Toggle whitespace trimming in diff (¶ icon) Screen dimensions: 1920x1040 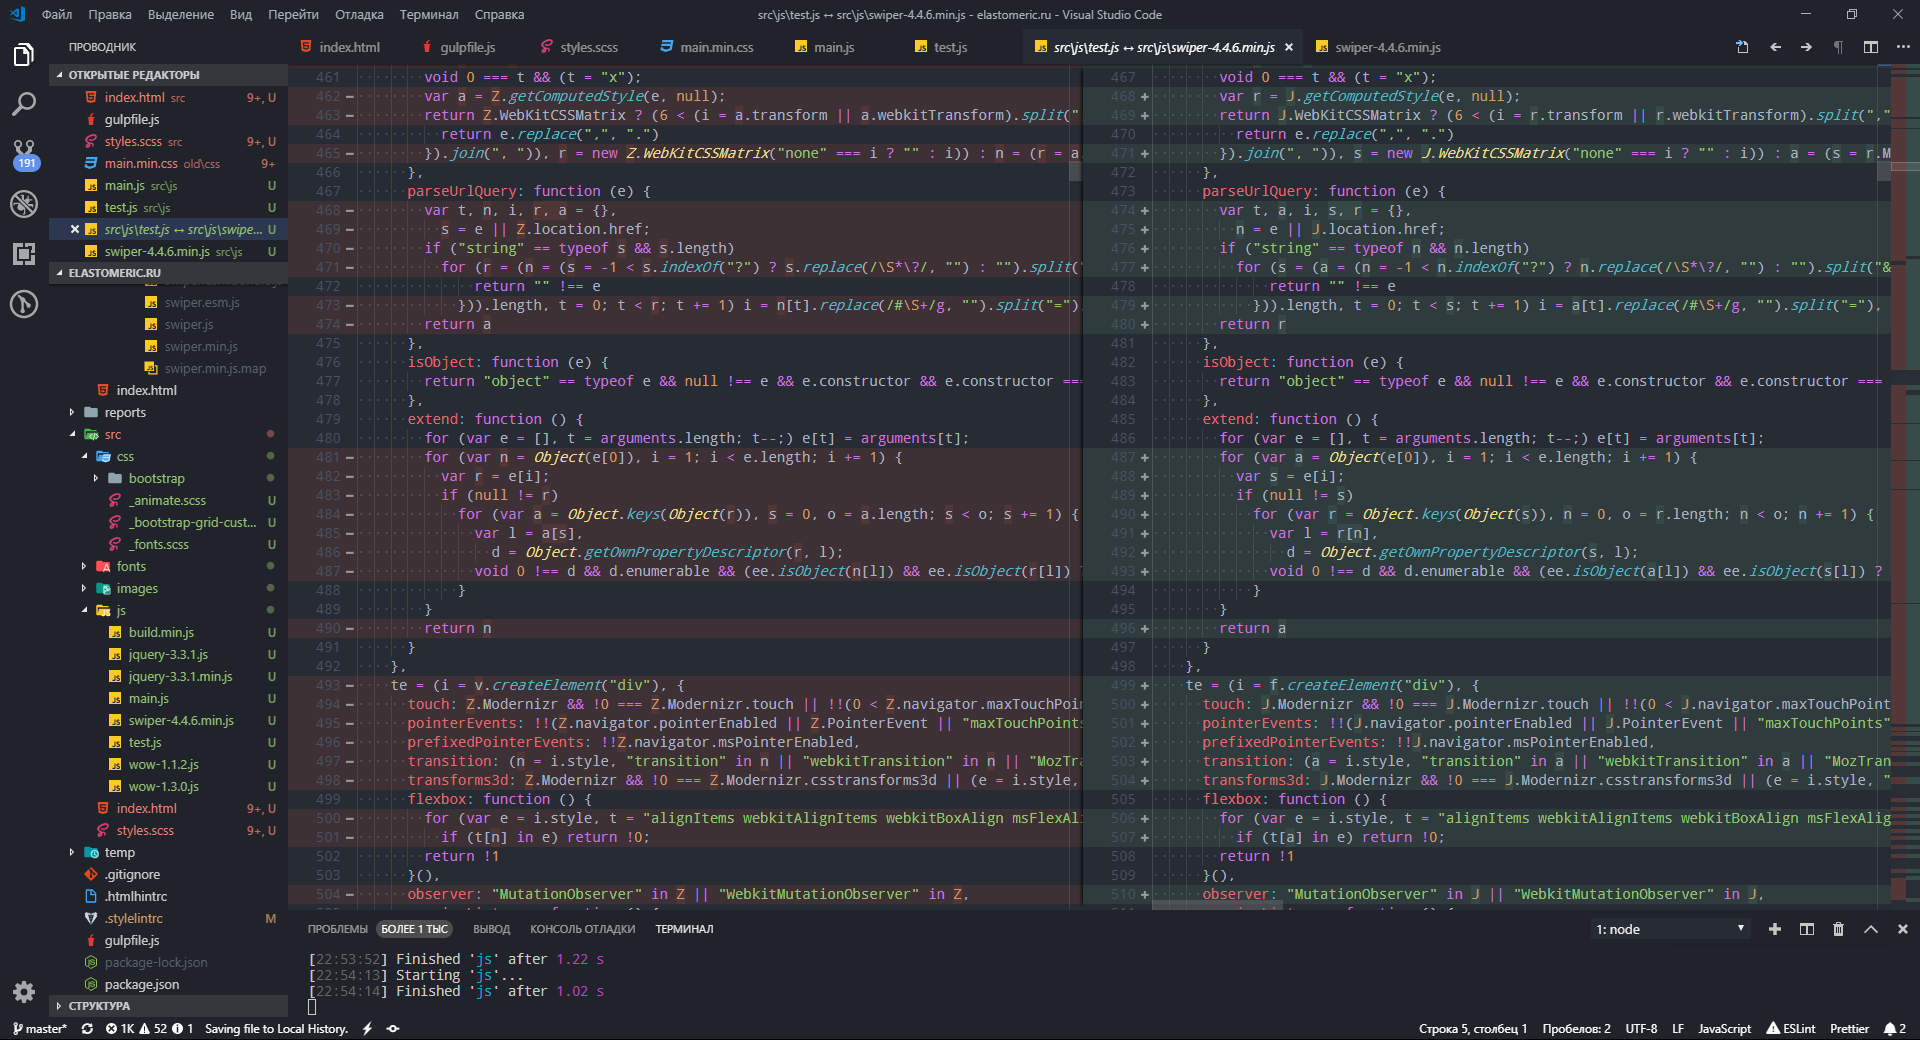[1838, 47]
